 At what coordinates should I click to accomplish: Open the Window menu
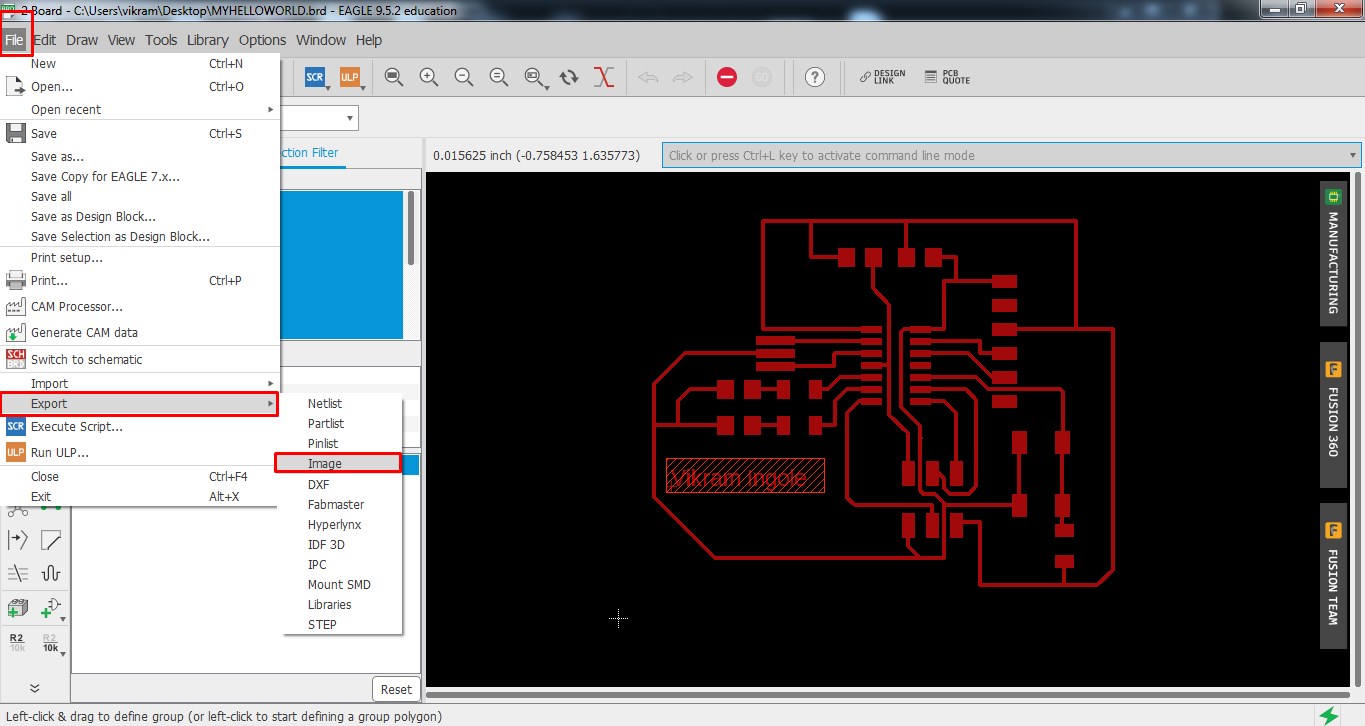click(321, 40)
